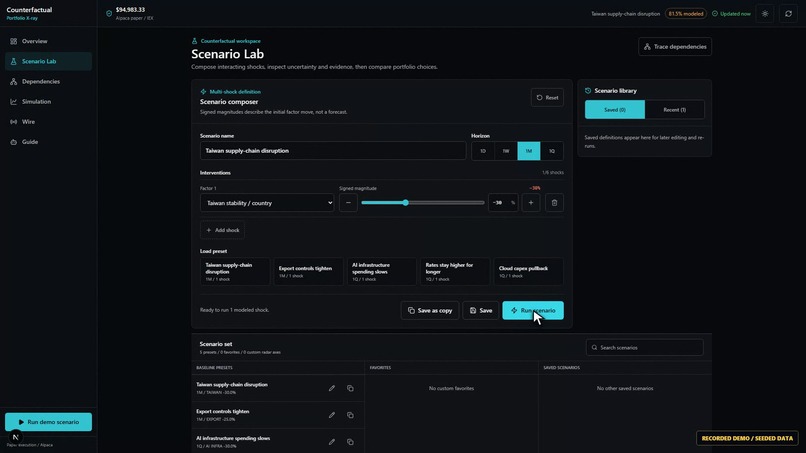
Task: Duplicate the Export controls tighten baseline preset
Action: click(x=350, y=415)
